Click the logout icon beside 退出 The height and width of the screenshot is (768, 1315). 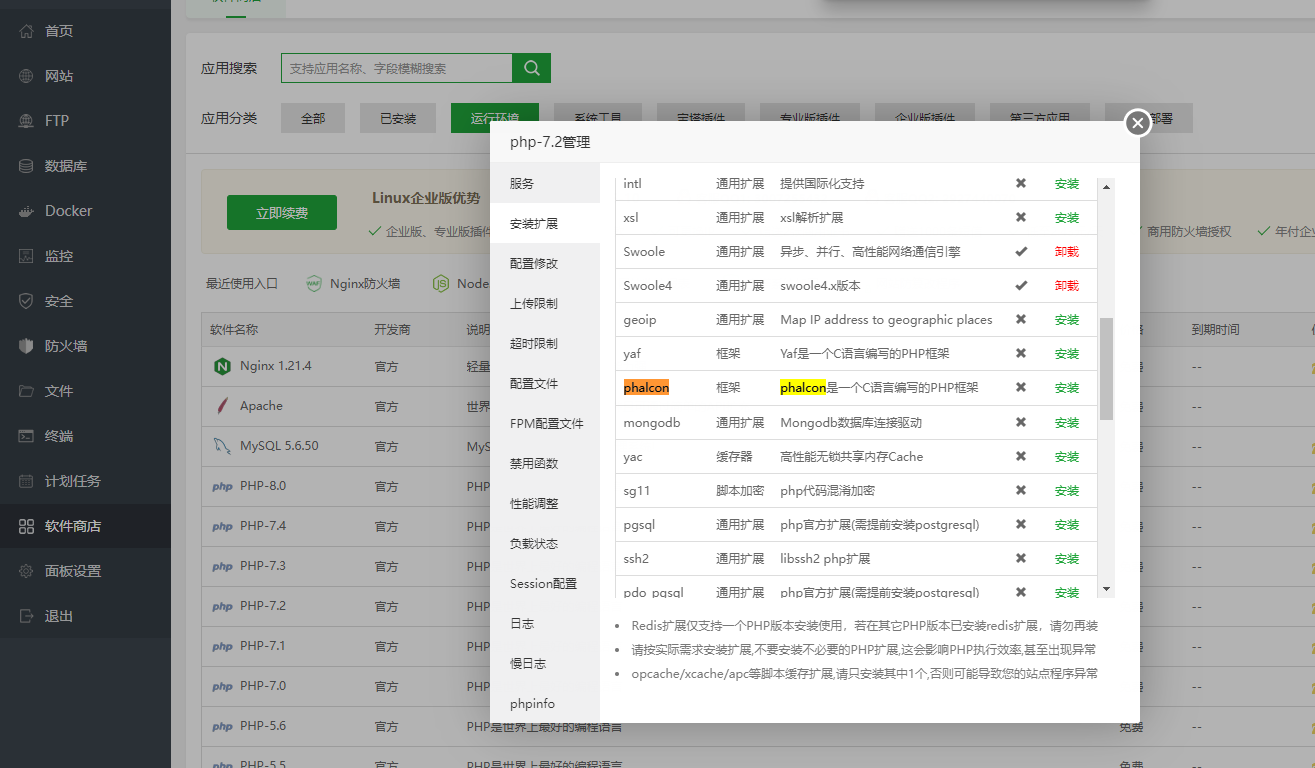(27, 616)
